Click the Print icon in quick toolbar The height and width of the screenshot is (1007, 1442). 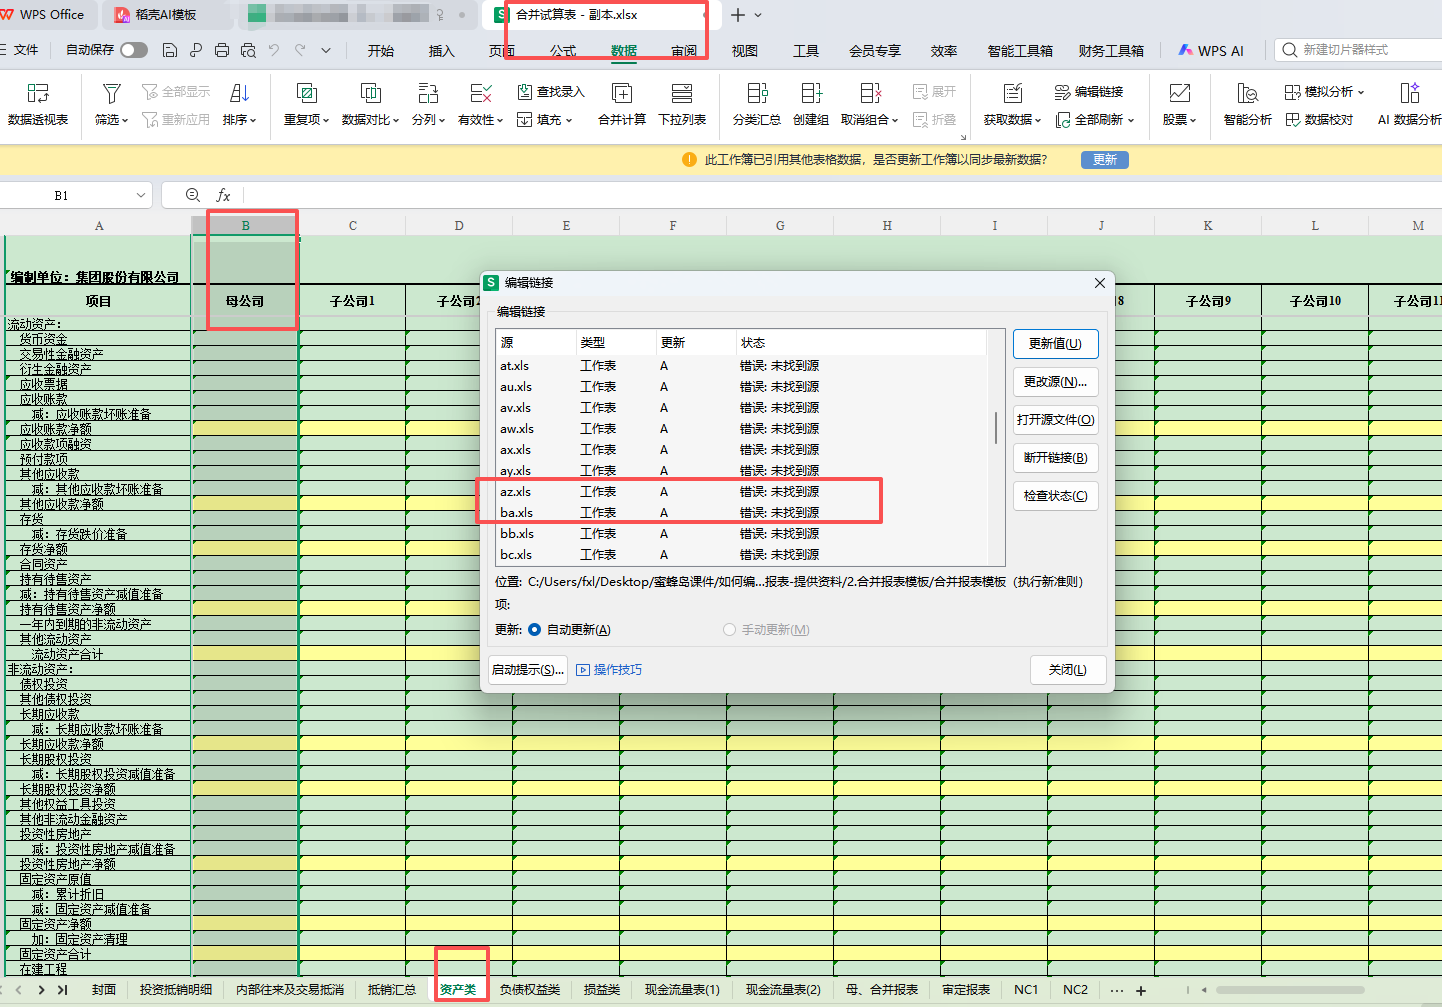point(222,50)
